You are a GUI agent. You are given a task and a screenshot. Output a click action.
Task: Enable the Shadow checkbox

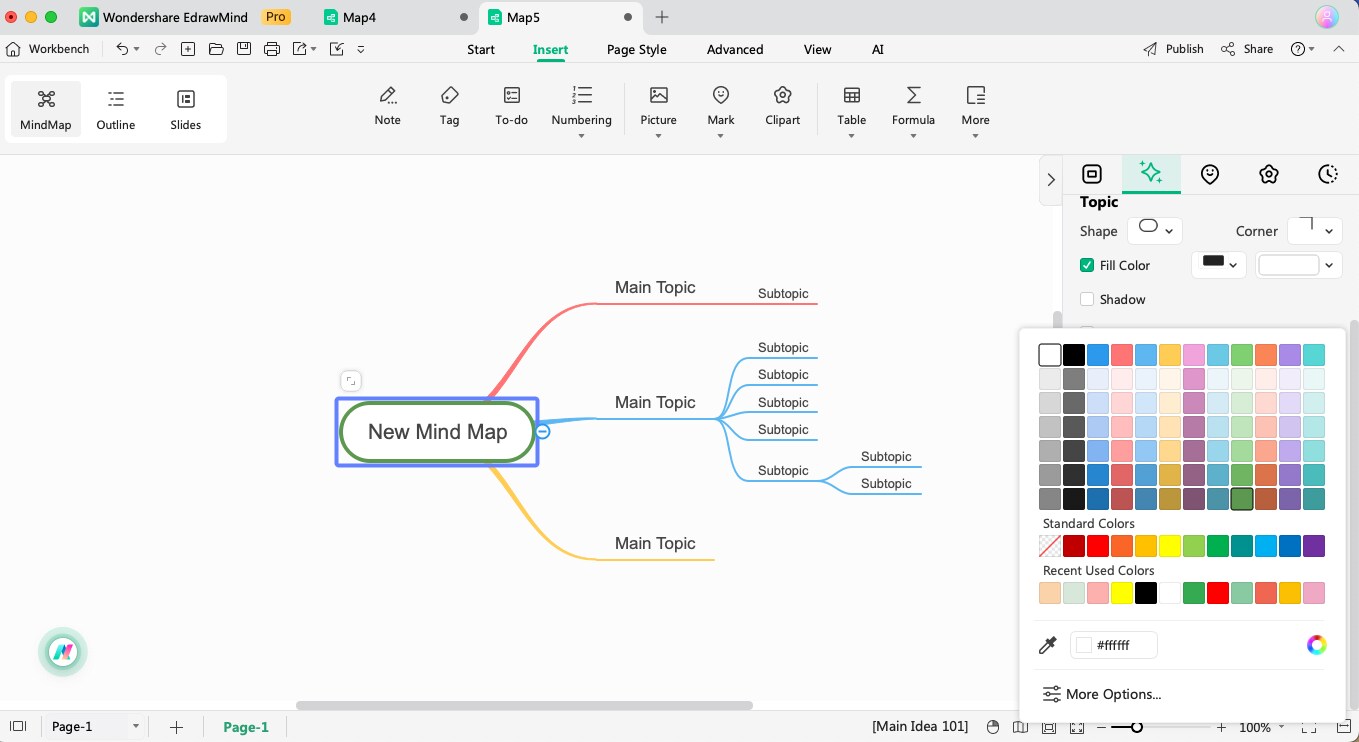[1087, 299]
